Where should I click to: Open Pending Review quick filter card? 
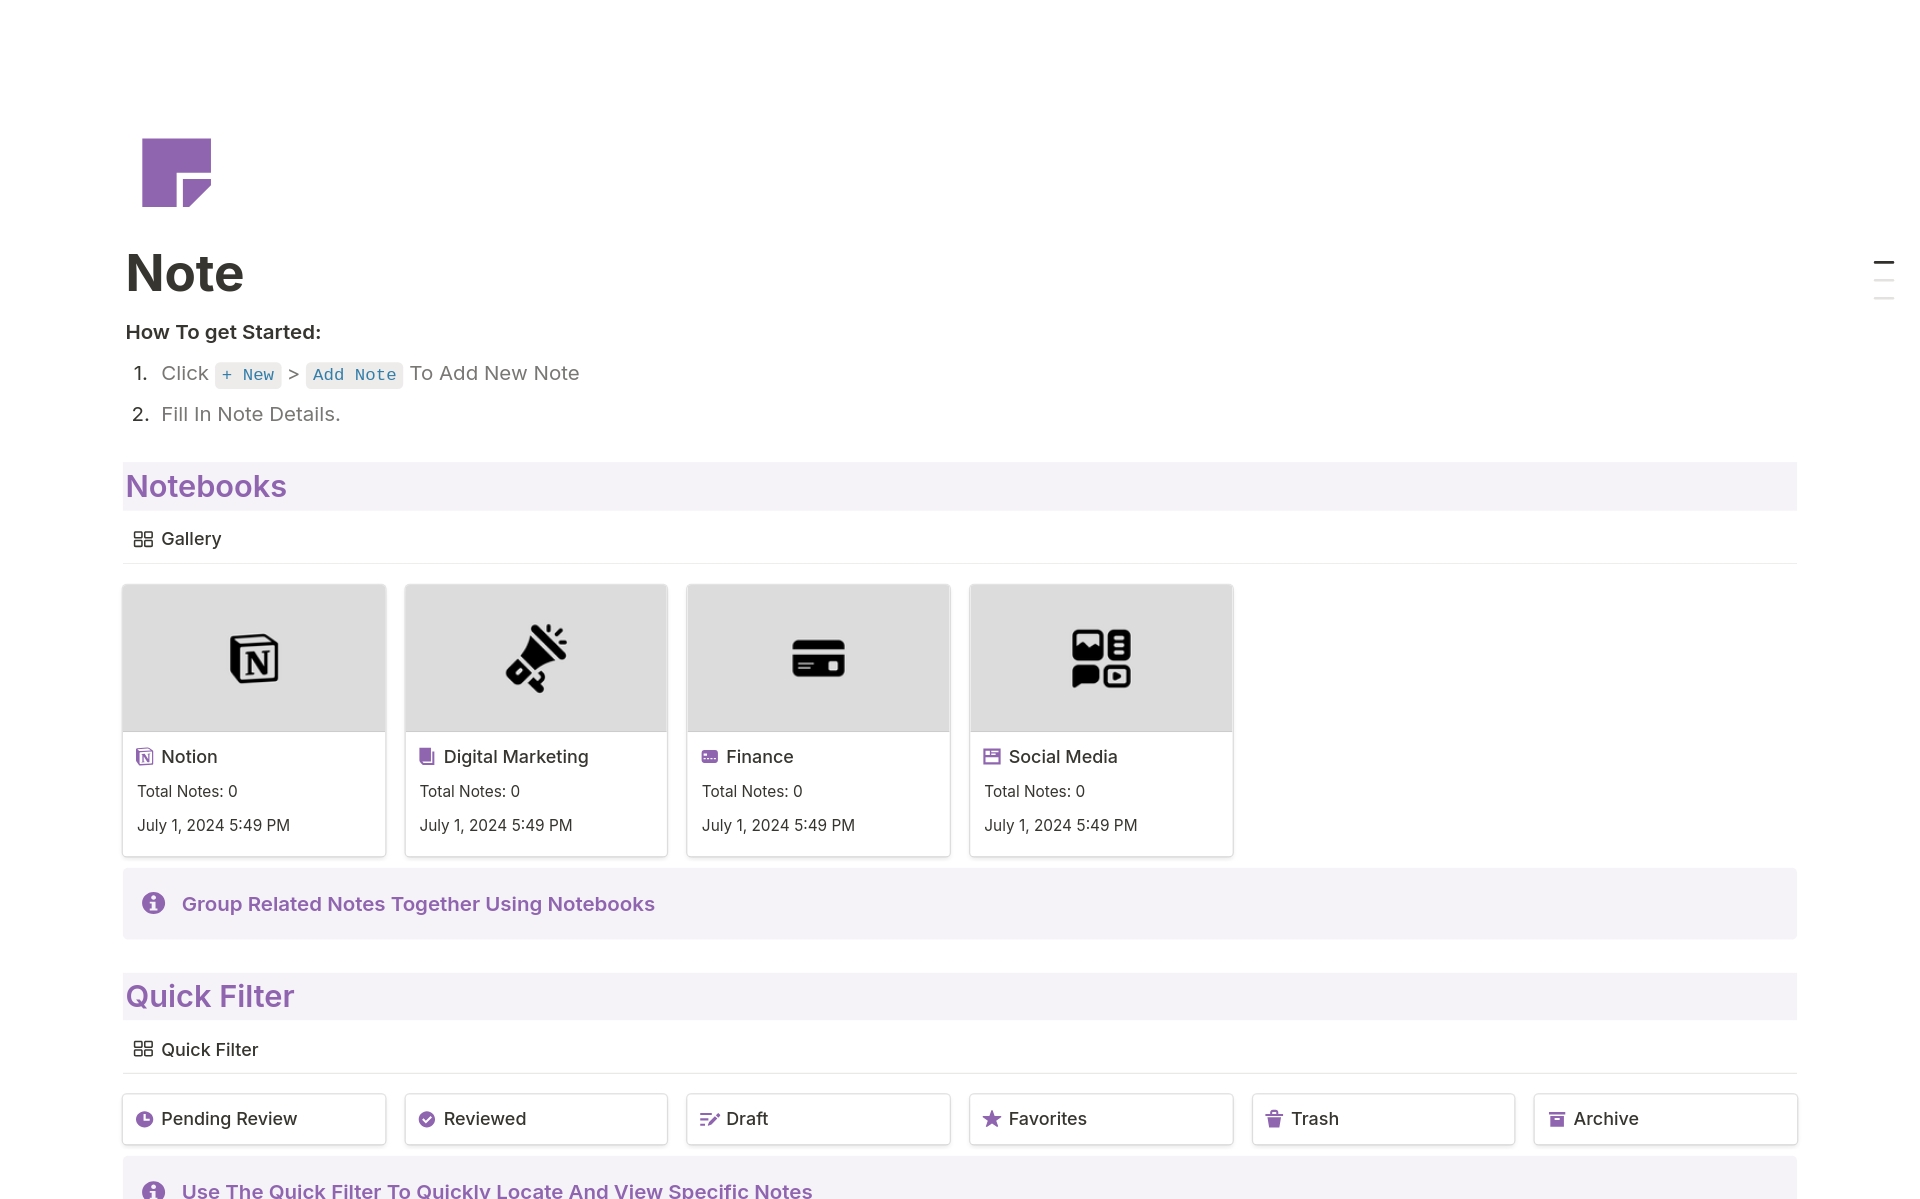254,1119
